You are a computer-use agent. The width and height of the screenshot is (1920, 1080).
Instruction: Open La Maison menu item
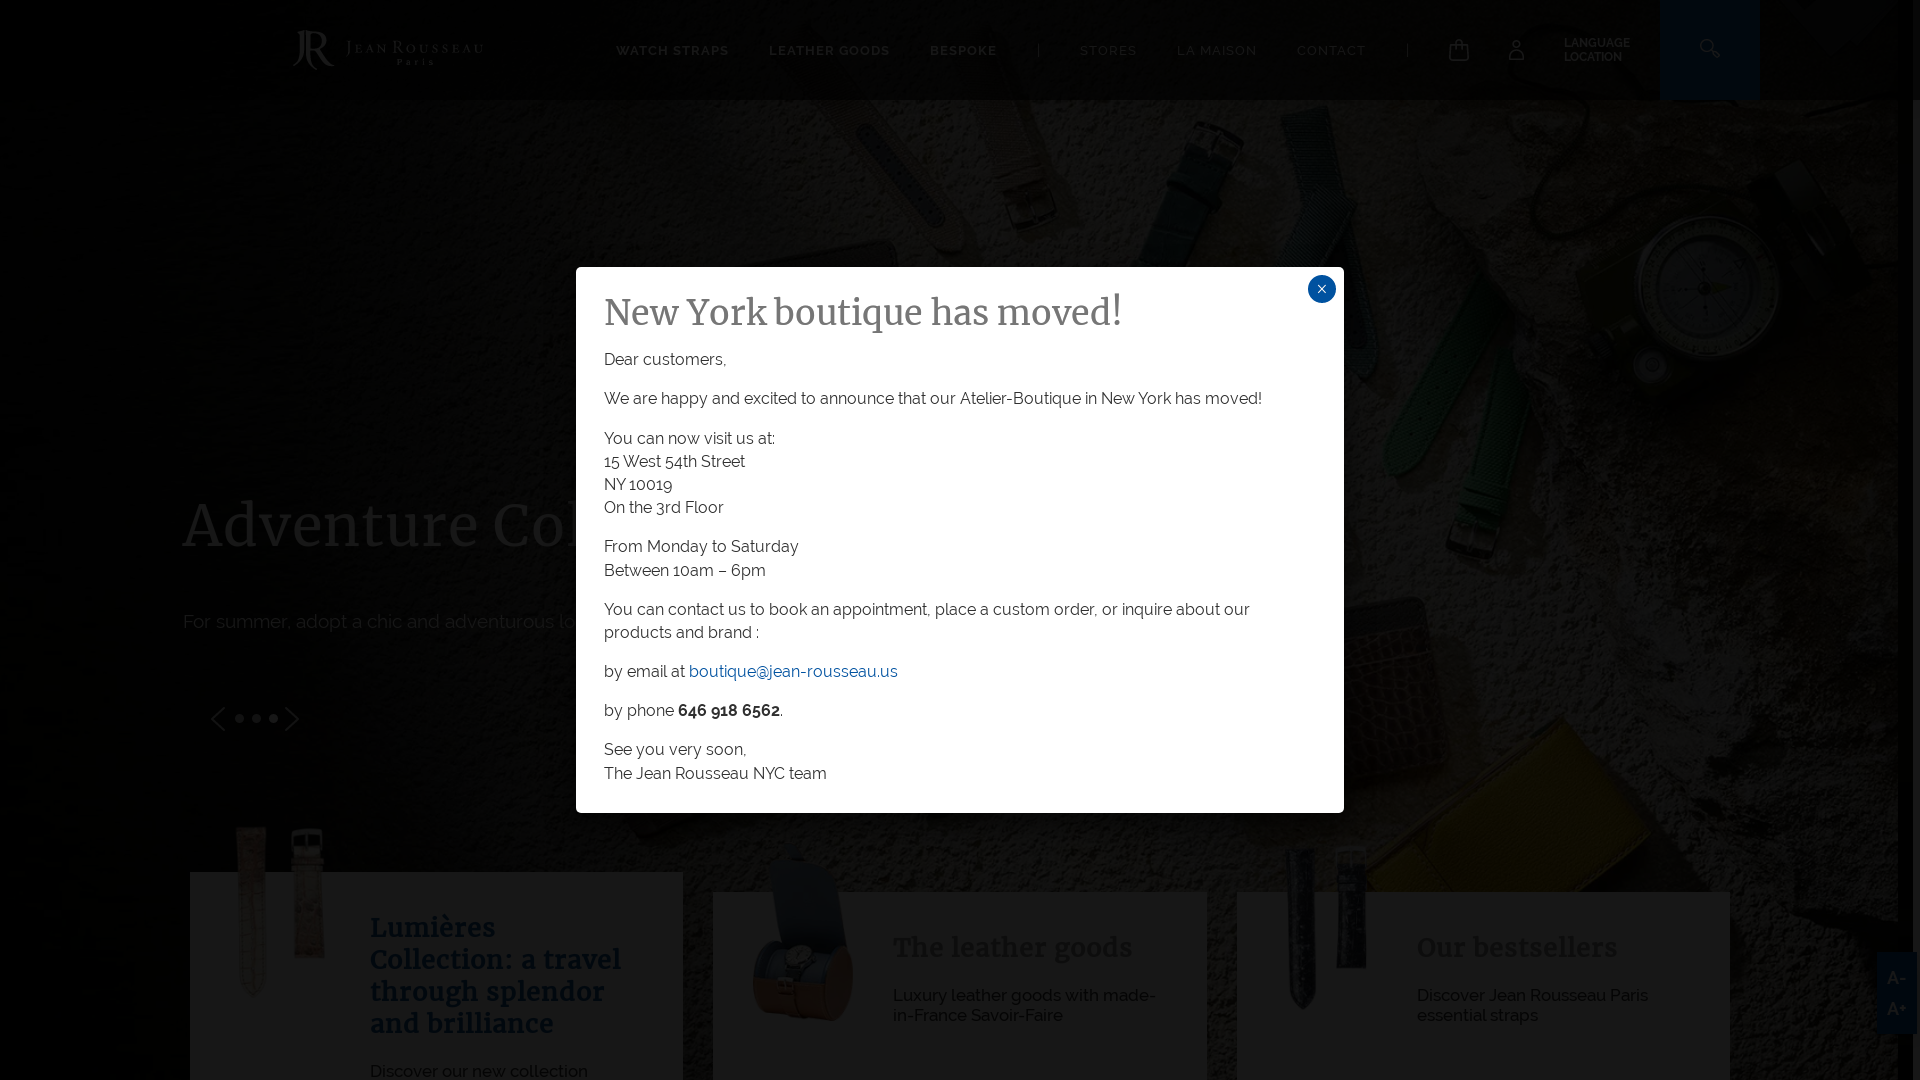1216,50
